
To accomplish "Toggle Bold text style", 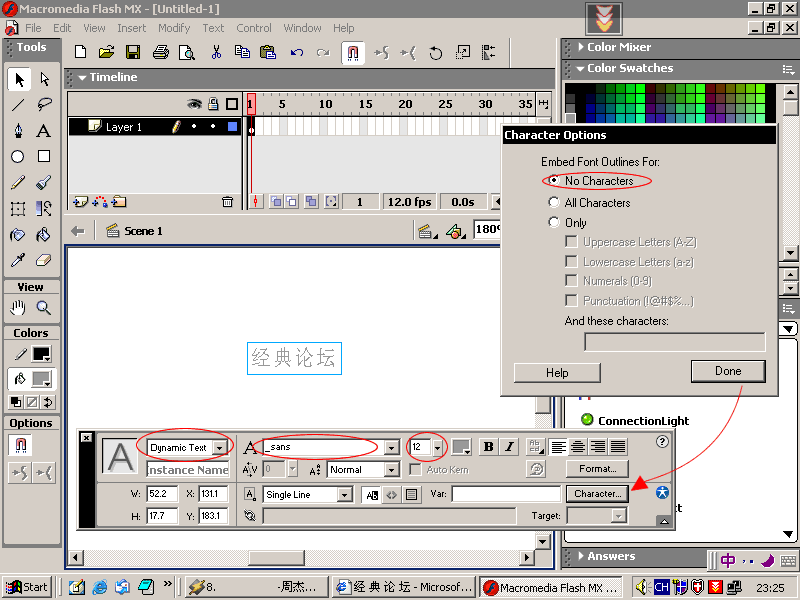I will pyautogui.click(x=488, y=446).
